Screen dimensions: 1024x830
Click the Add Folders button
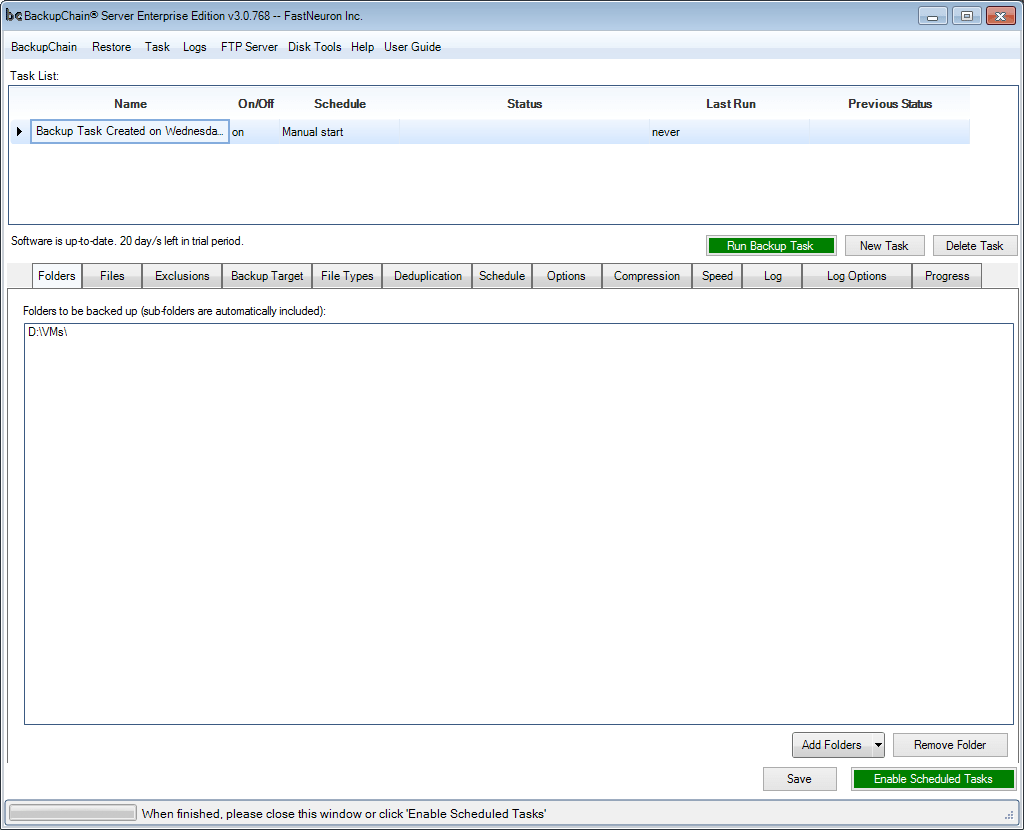(x=831, y=745)
